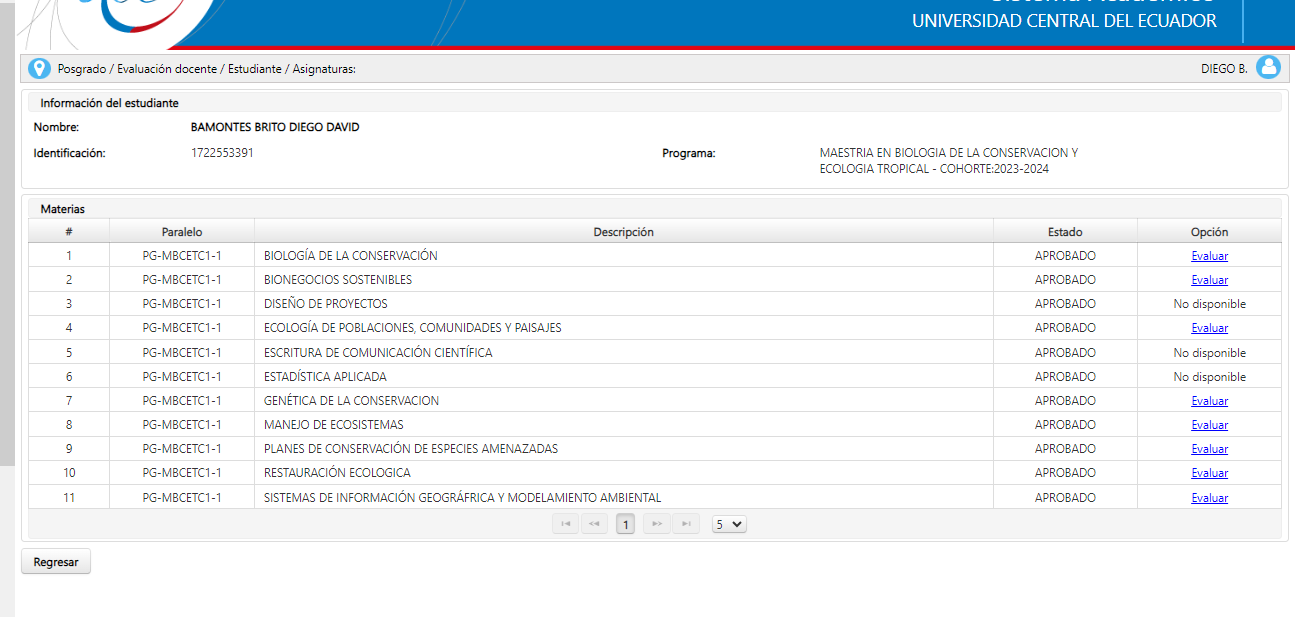Screen dimensions: 1295x617
Task: Click row number 11 cell
Action: [69, 497]
